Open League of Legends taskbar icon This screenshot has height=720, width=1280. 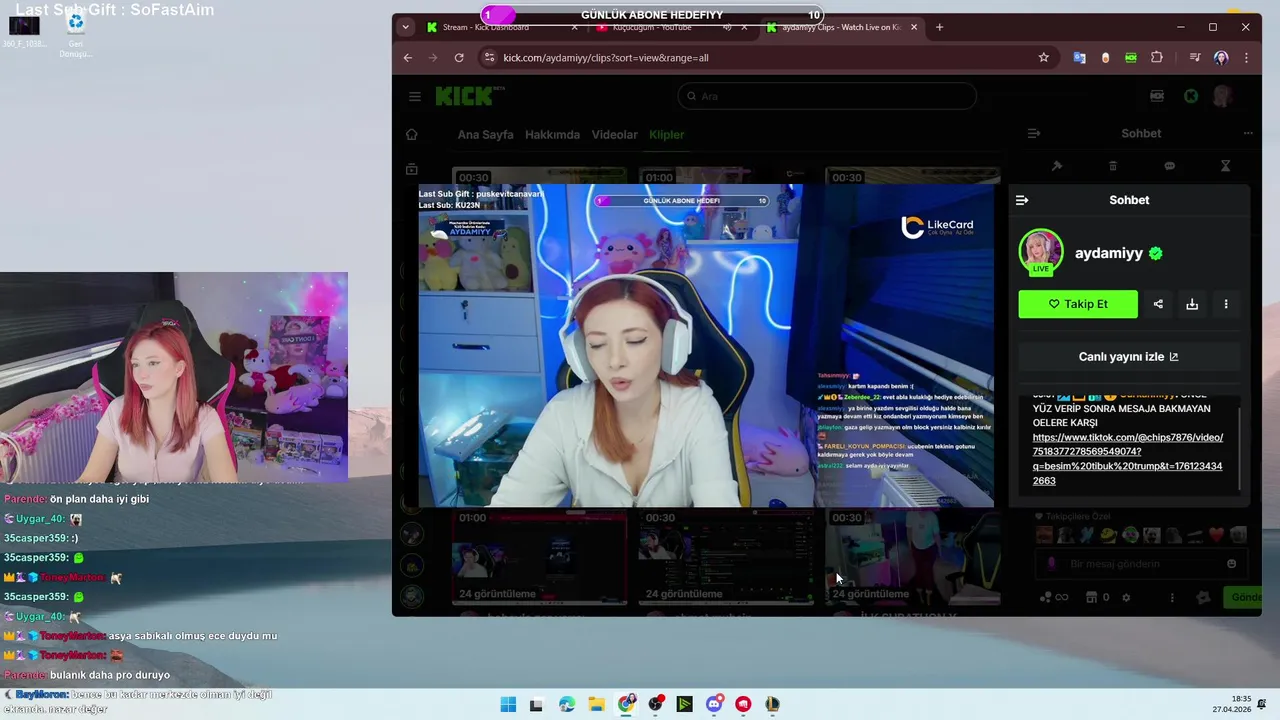(772, 704)
